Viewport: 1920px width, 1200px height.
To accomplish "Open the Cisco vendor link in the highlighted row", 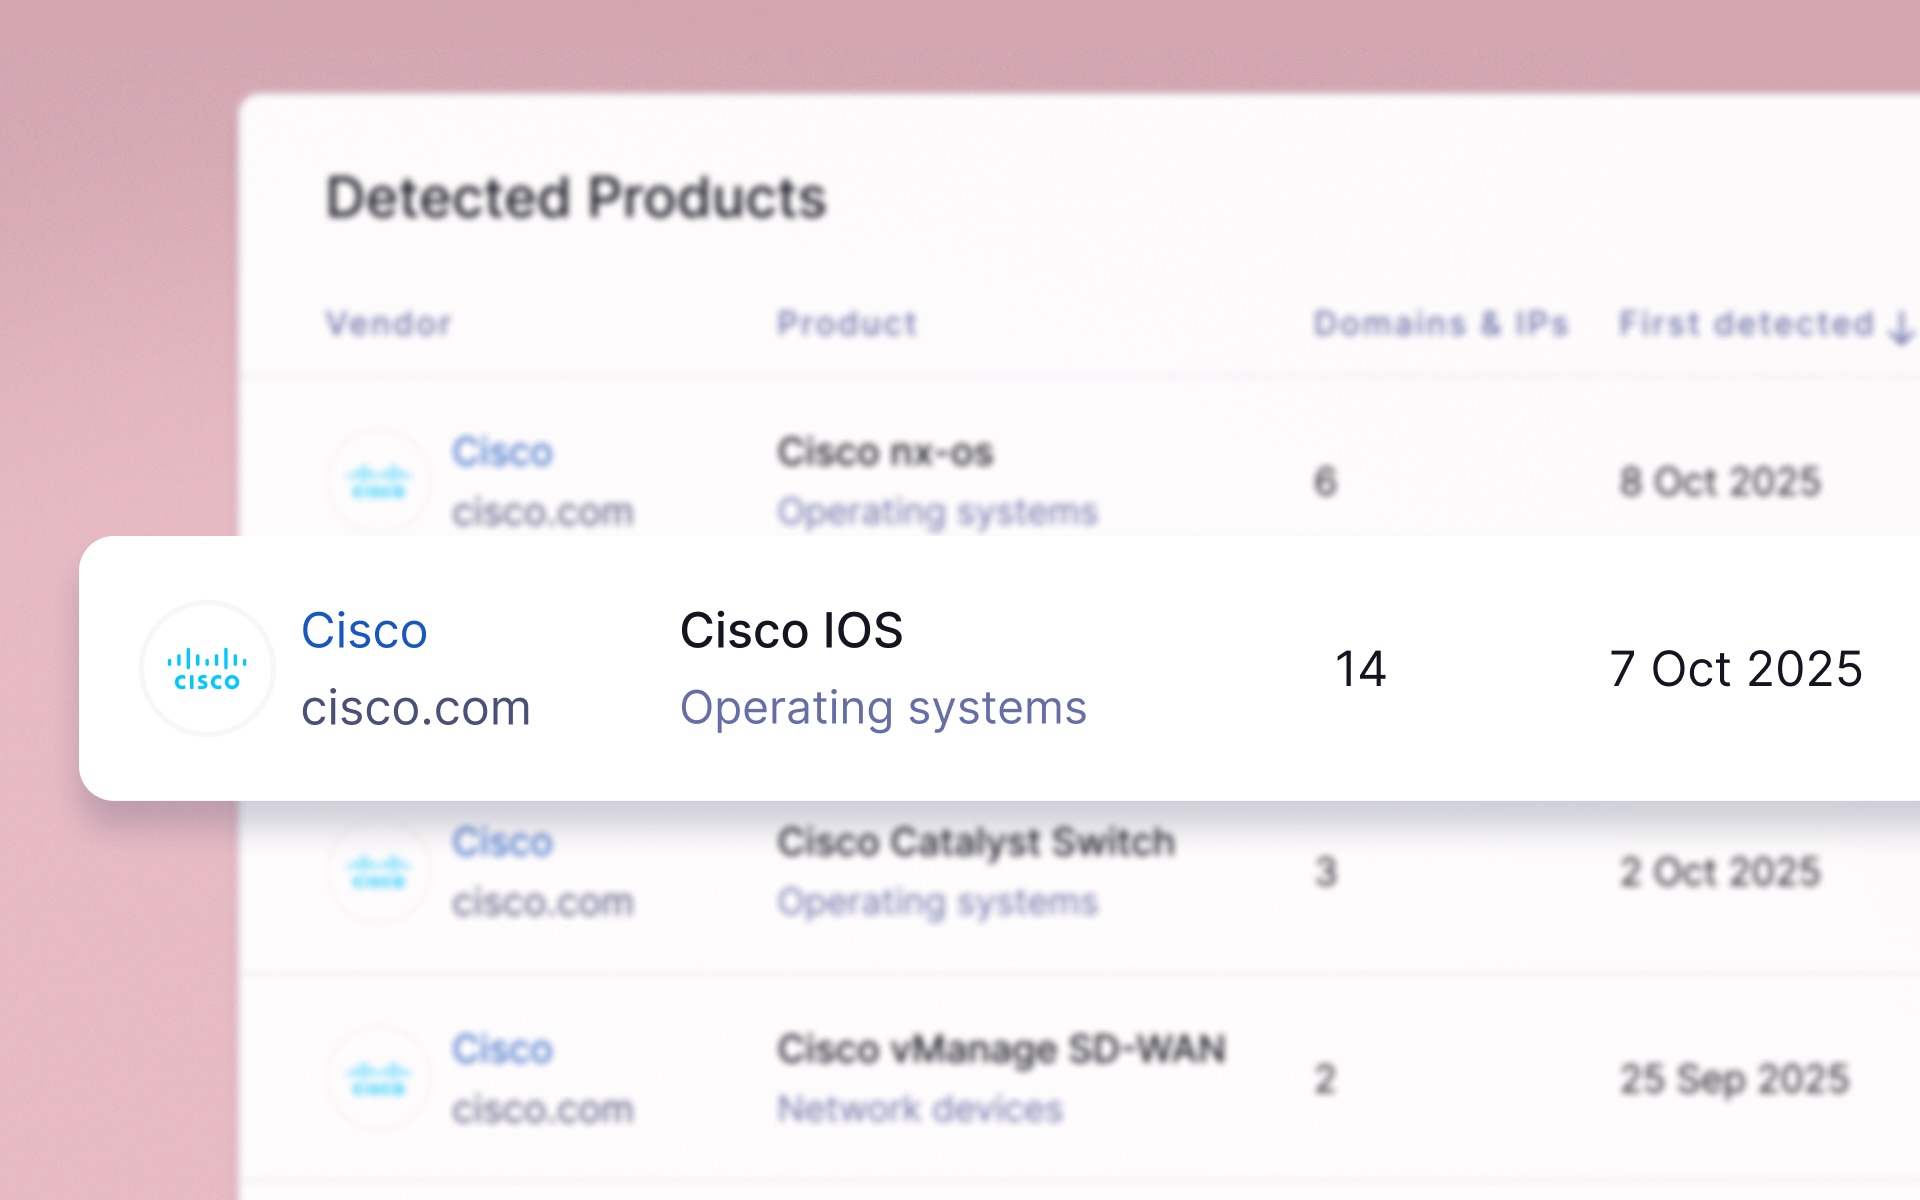I will (x=364, y=630).
